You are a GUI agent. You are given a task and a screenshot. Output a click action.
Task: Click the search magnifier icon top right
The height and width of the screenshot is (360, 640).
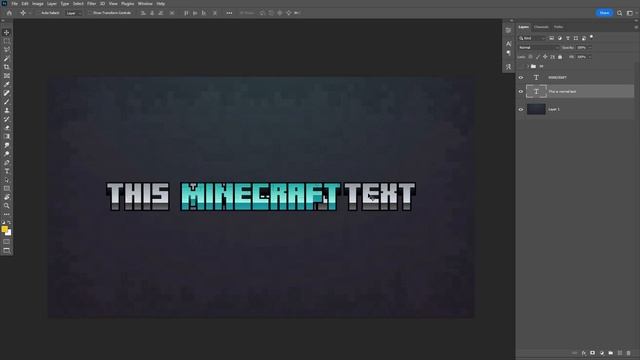[x=620, y=13]
